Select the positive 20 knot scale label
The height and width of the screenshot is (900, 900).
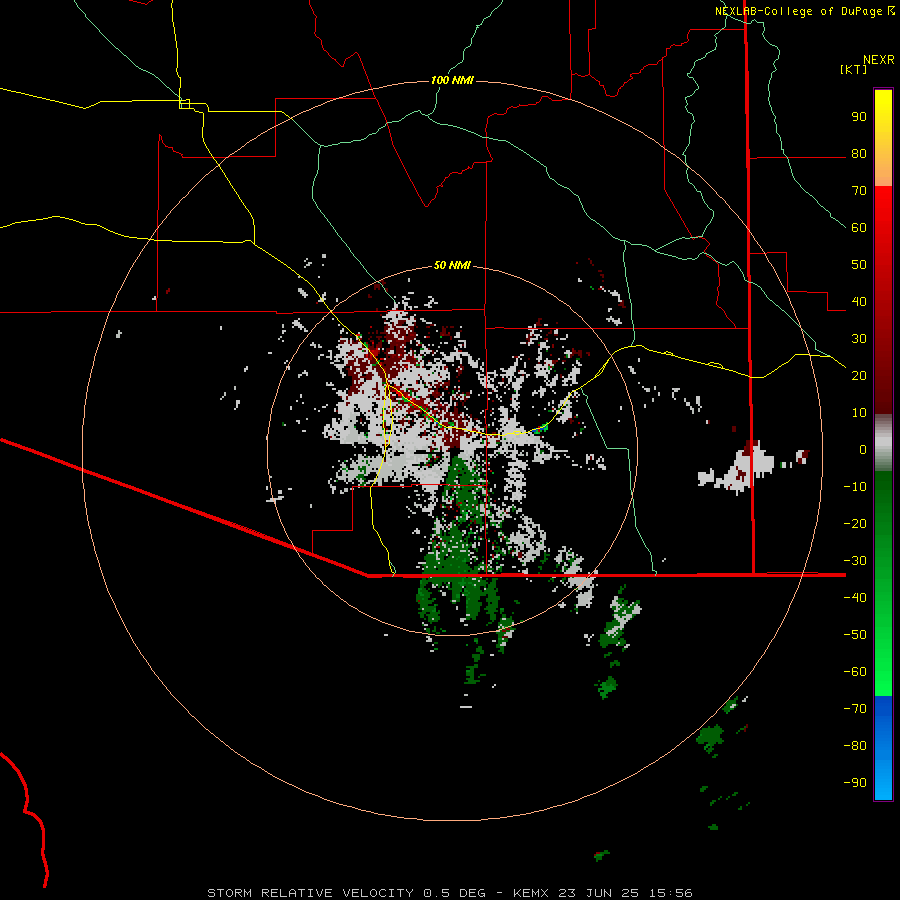click(x=859, y=375)
